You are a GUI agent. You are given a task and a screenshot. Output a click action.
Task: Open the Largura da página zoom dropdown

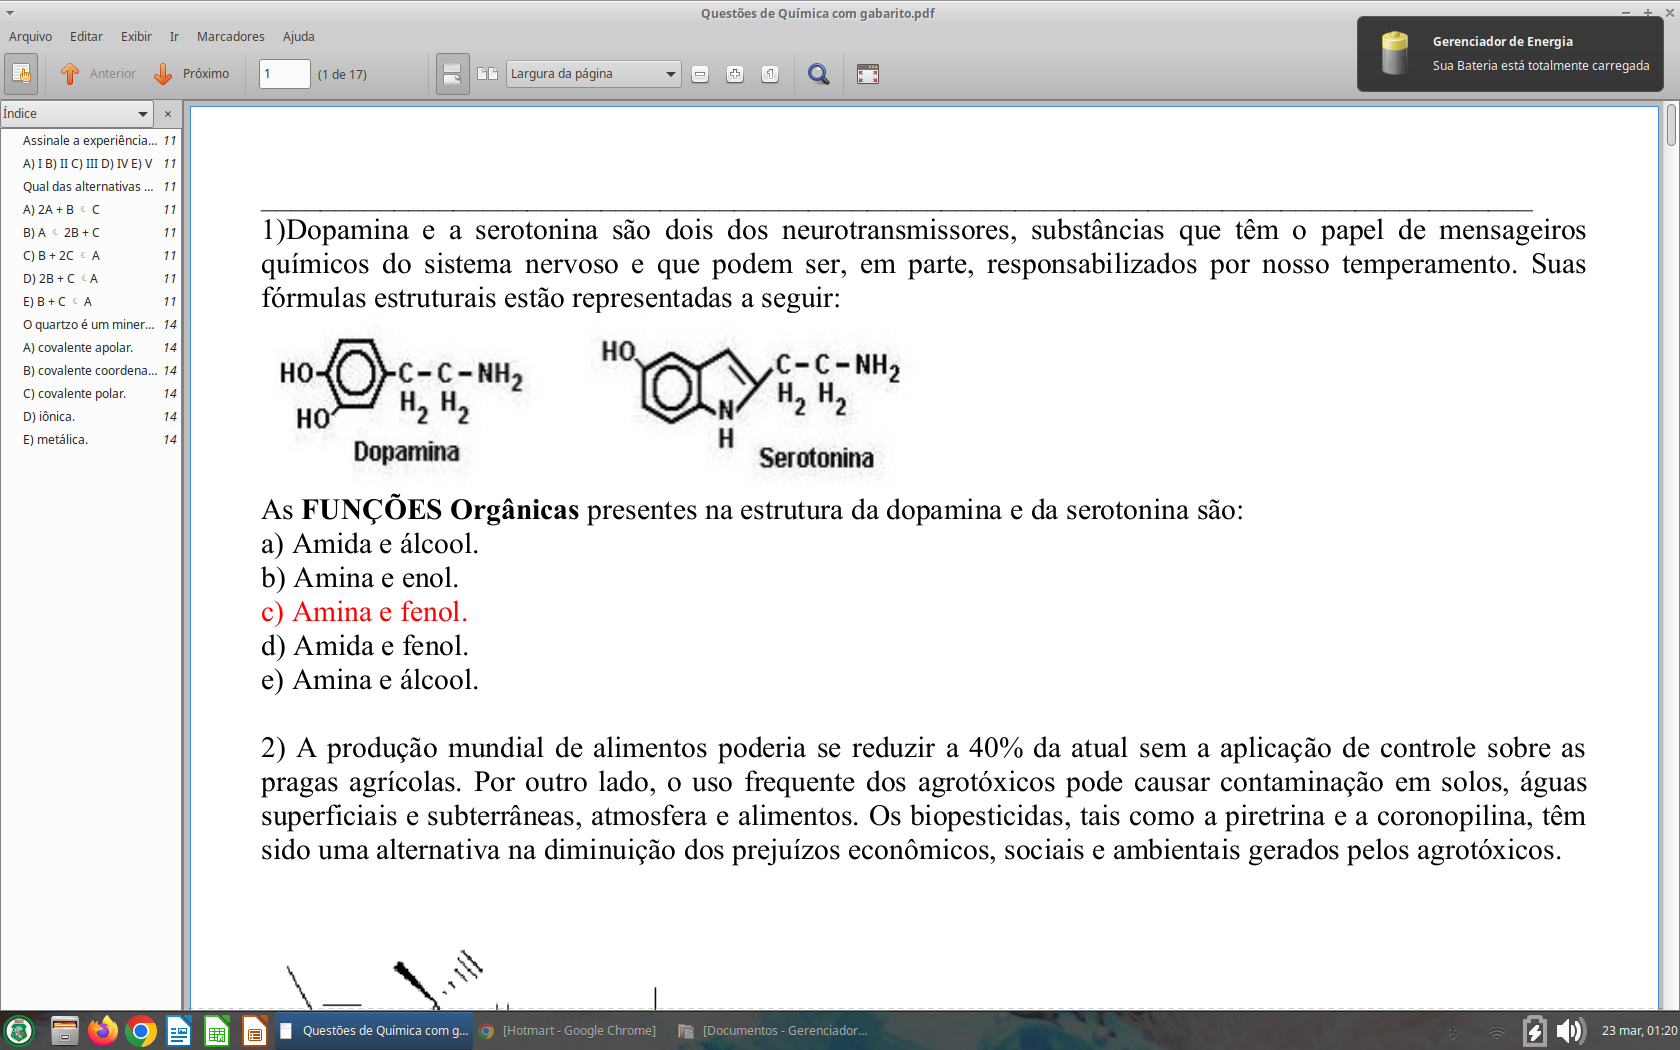[593, 74]
